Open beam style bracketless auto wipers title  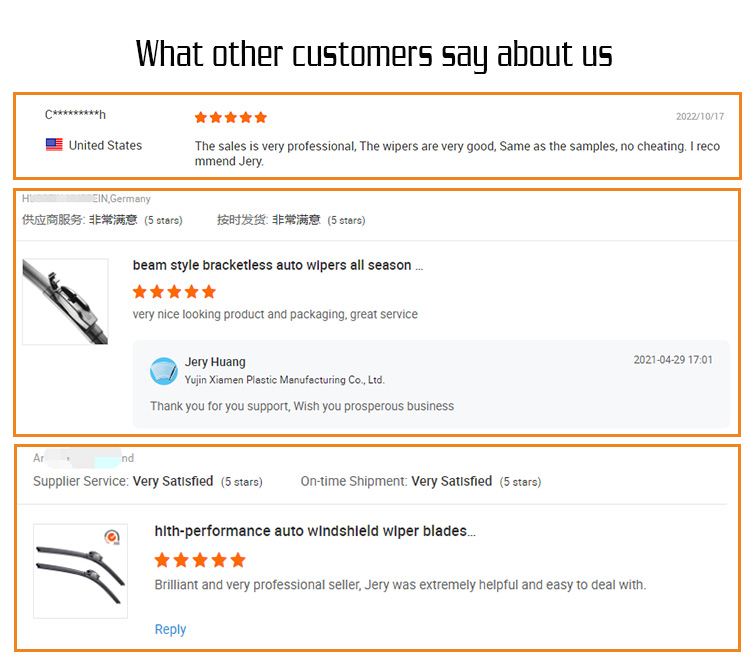click(278, 265)
